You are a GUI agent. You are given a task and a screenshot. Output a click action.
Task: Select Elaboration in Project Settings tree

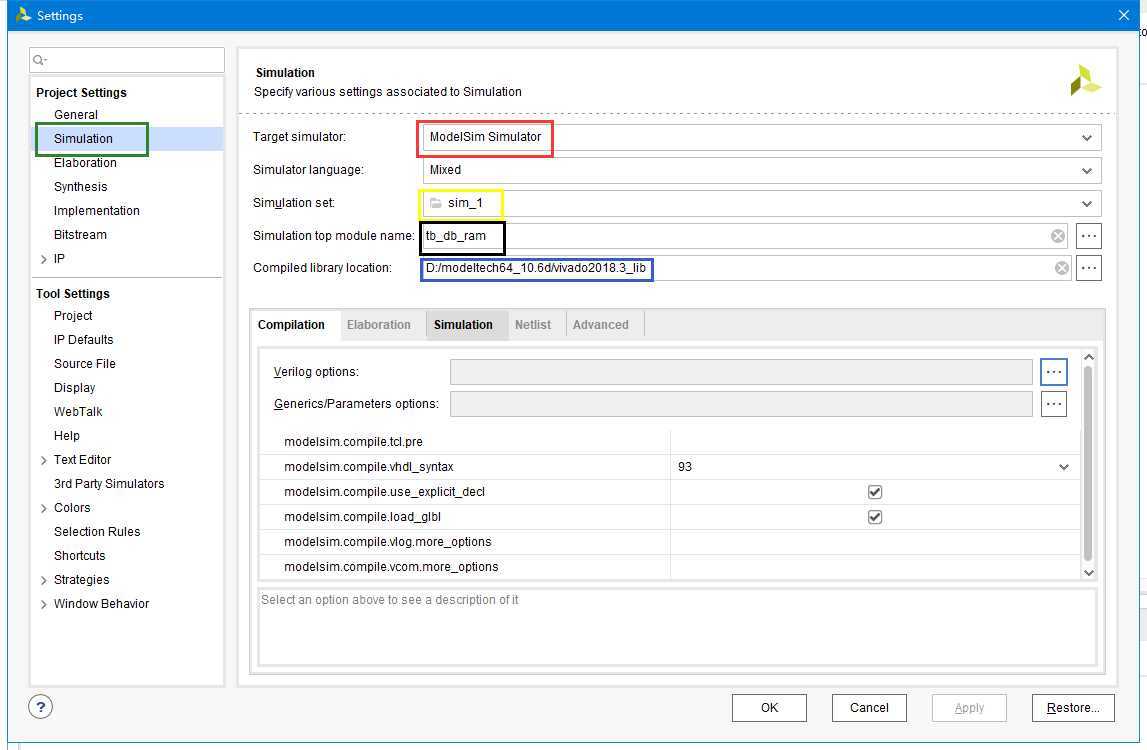(85, 163)
